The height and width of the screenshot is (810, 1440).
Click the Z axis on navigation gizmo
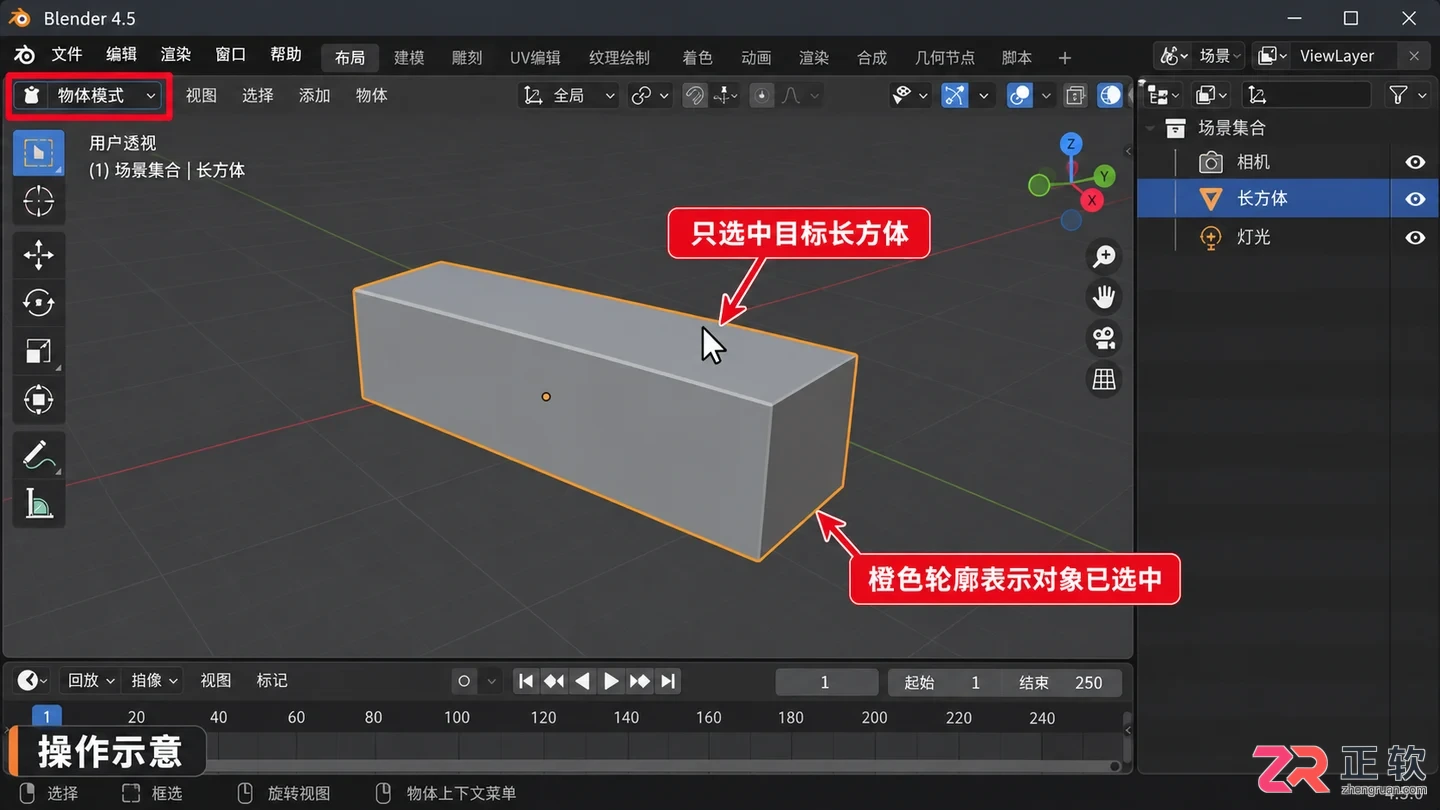[x=1071, y=144]
